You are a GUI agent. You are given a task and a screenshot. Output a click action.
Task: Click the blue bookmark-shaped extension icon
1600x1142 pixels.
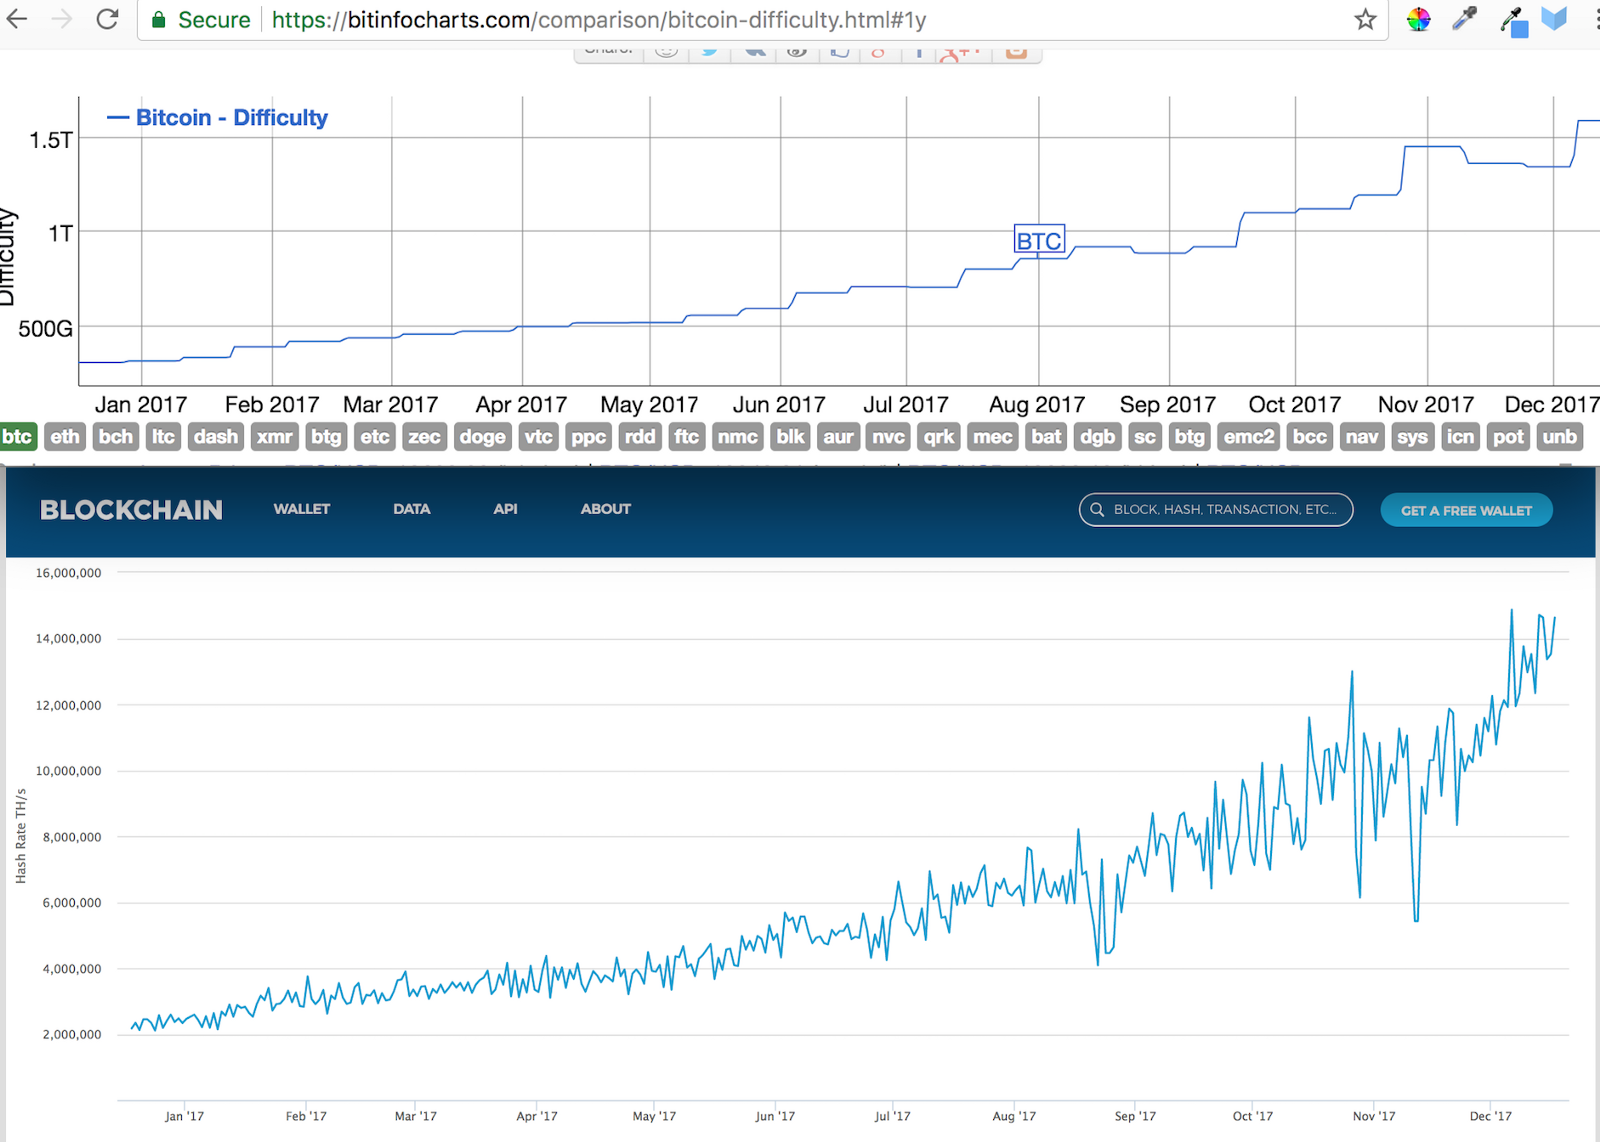(1554, 19)
